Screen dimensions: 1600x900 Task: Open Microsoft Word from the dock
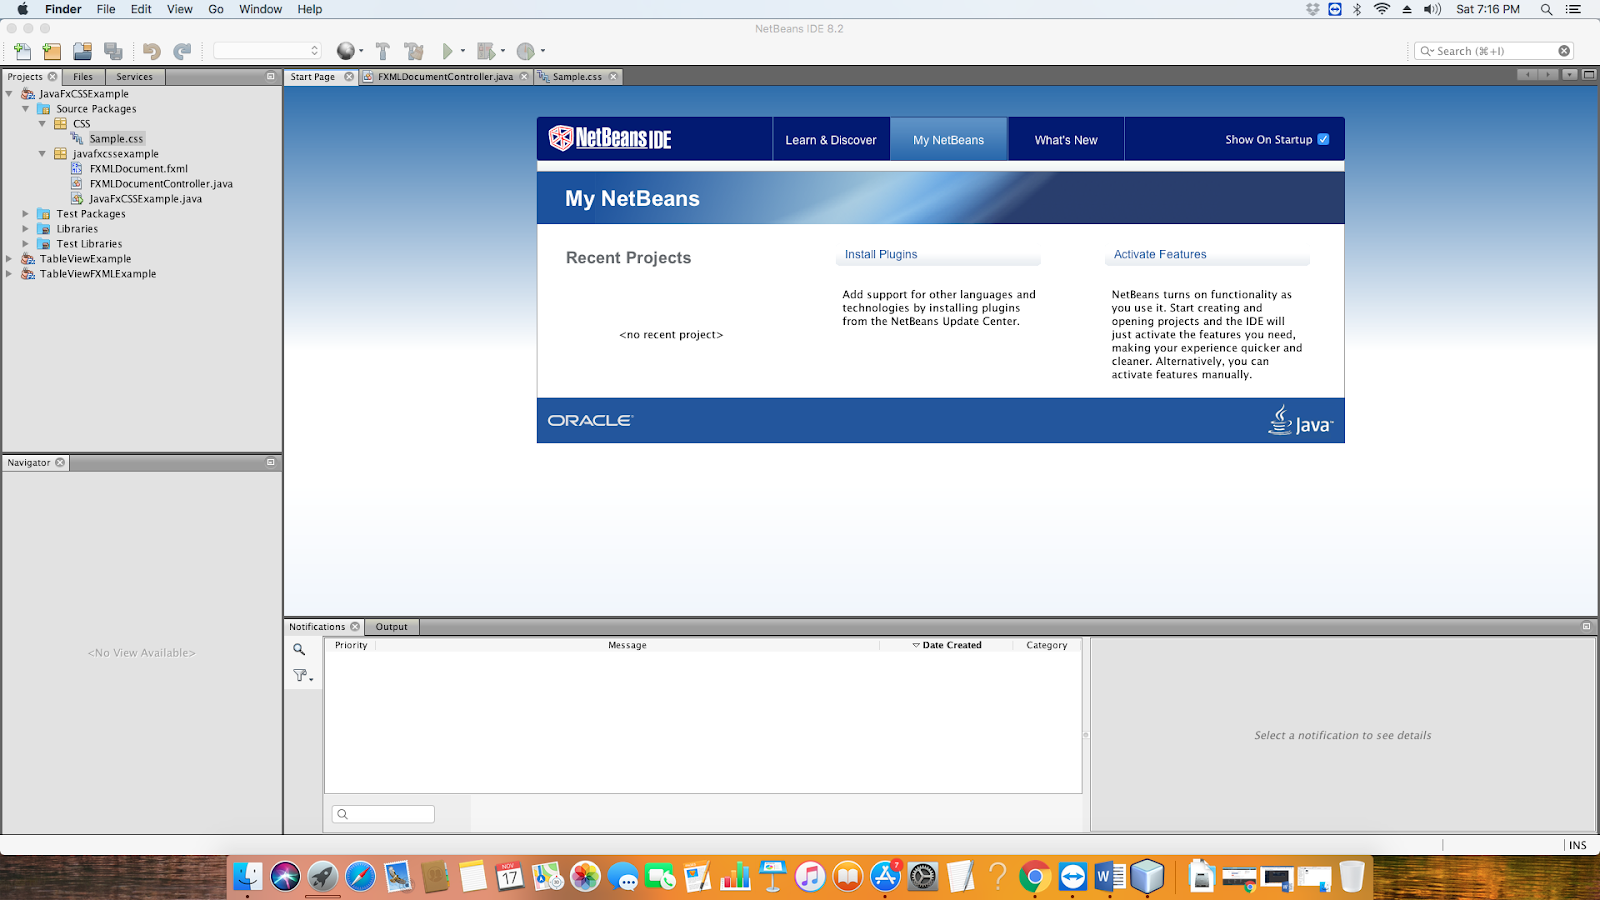(1110, 877)
